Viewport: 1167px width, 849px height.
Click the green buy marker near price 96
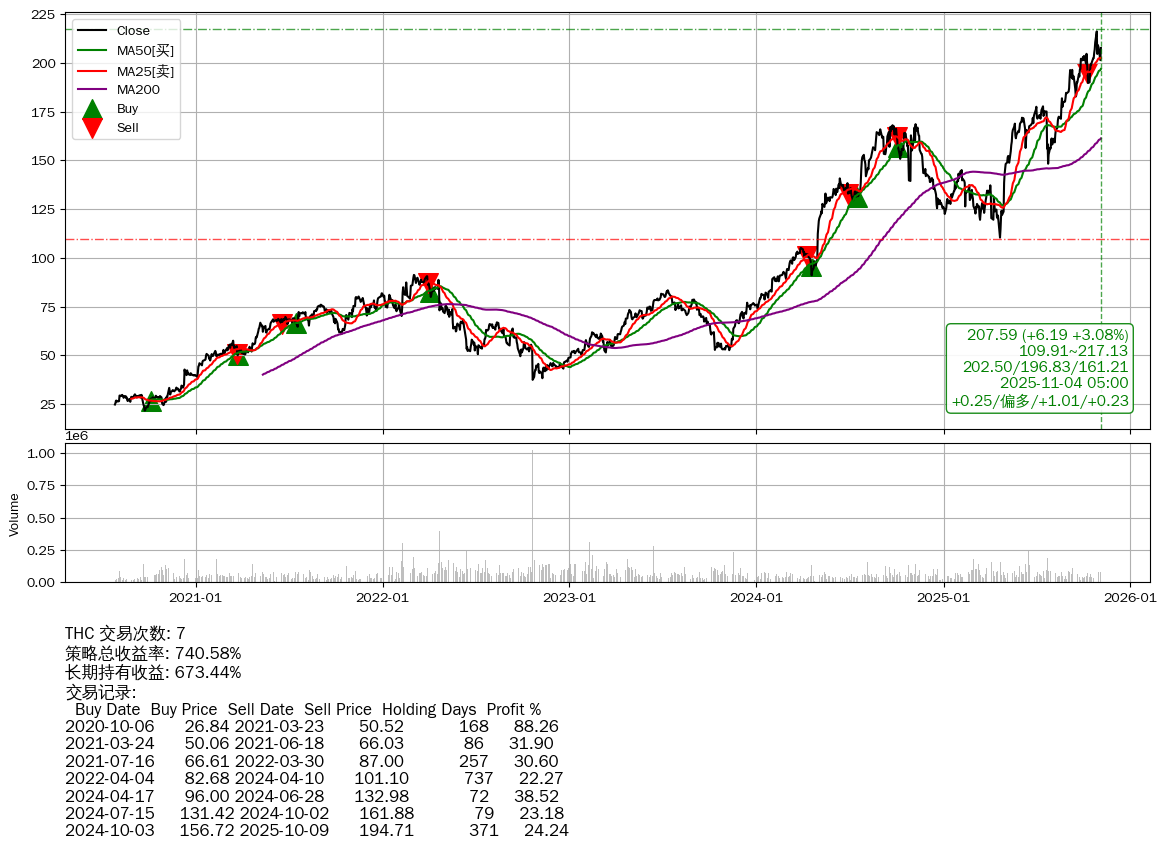(811, 266)
